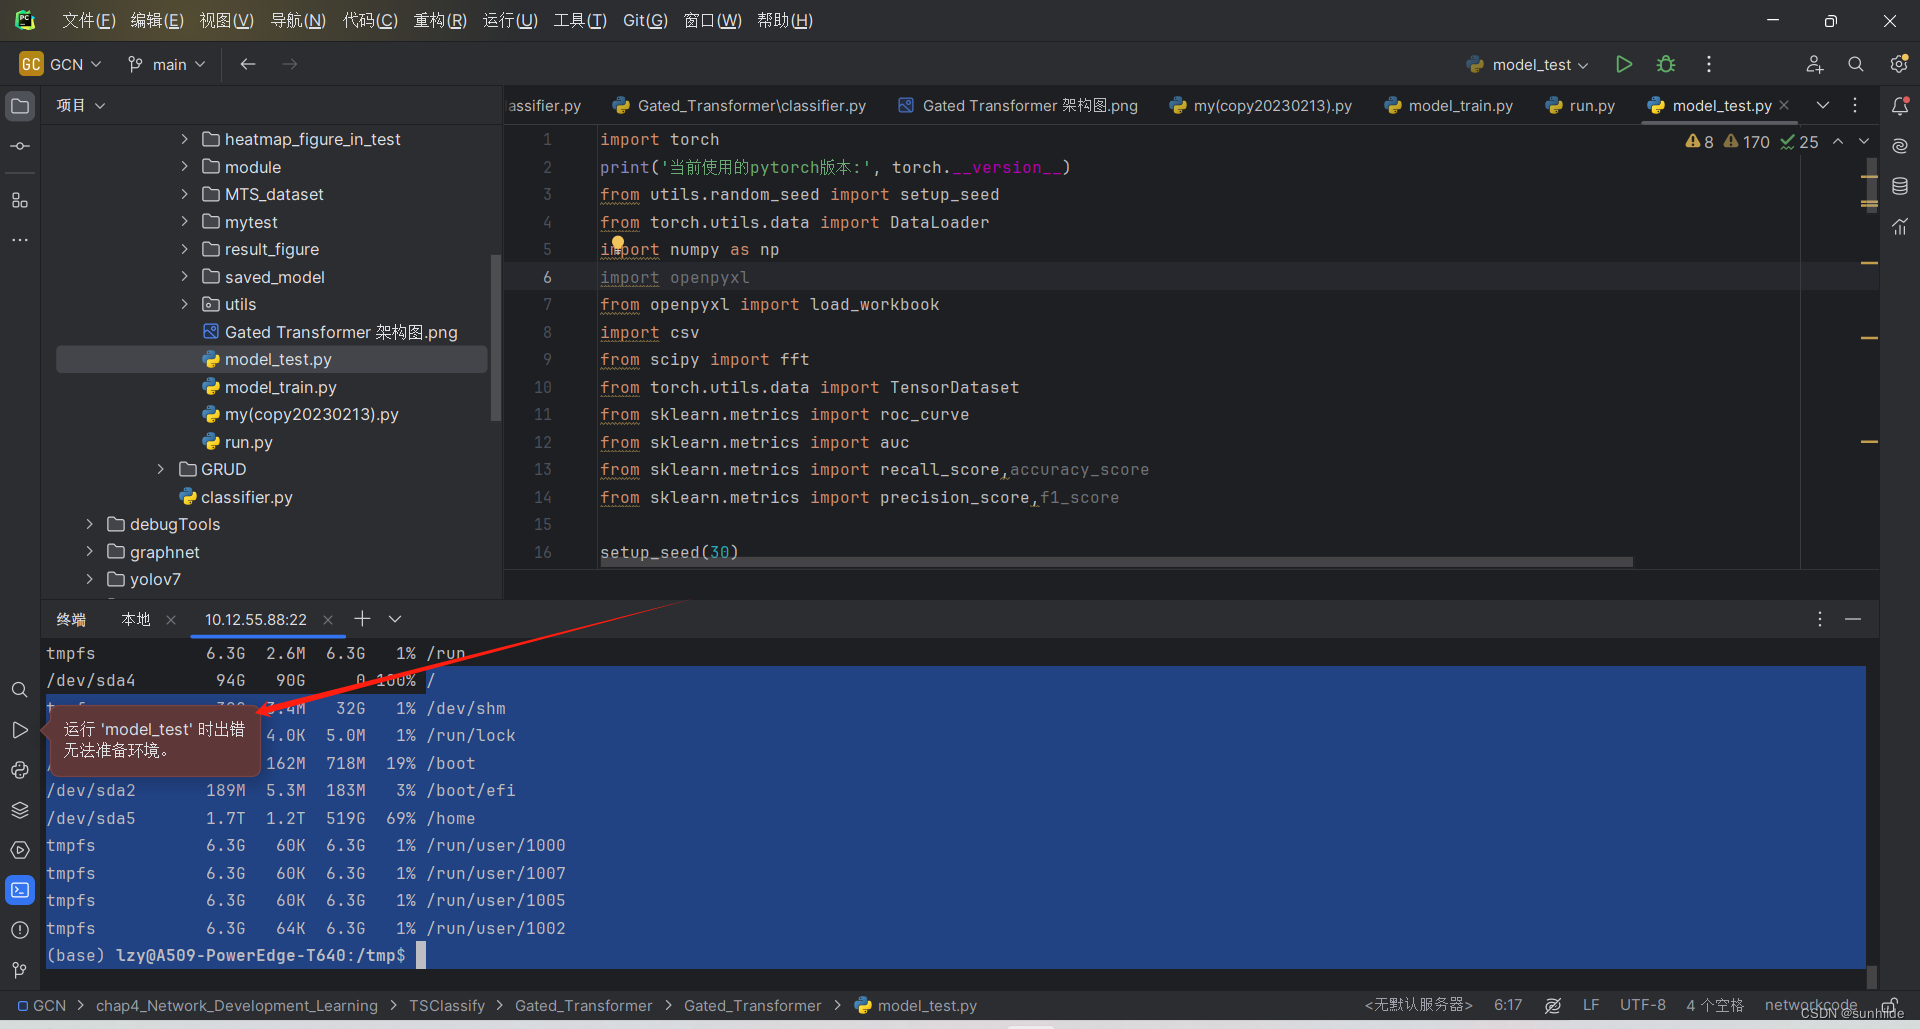Viewport: 1920px width, 1029px height.
Task: Expand the saved_model folder
Action: (x=183, y=277)
